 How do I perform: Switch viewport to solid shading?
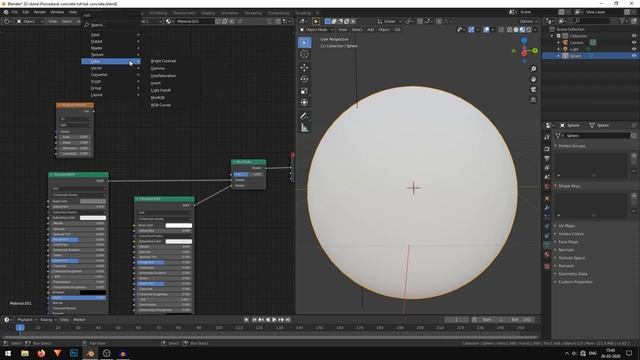point(516,30)
